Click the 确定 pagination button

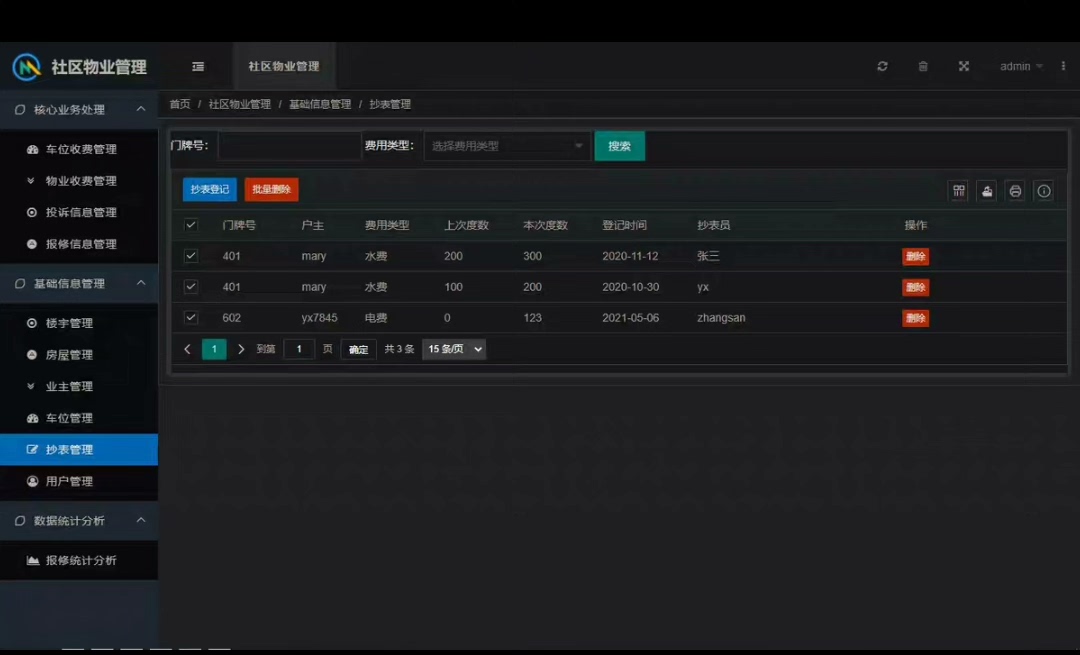(358, 349)
